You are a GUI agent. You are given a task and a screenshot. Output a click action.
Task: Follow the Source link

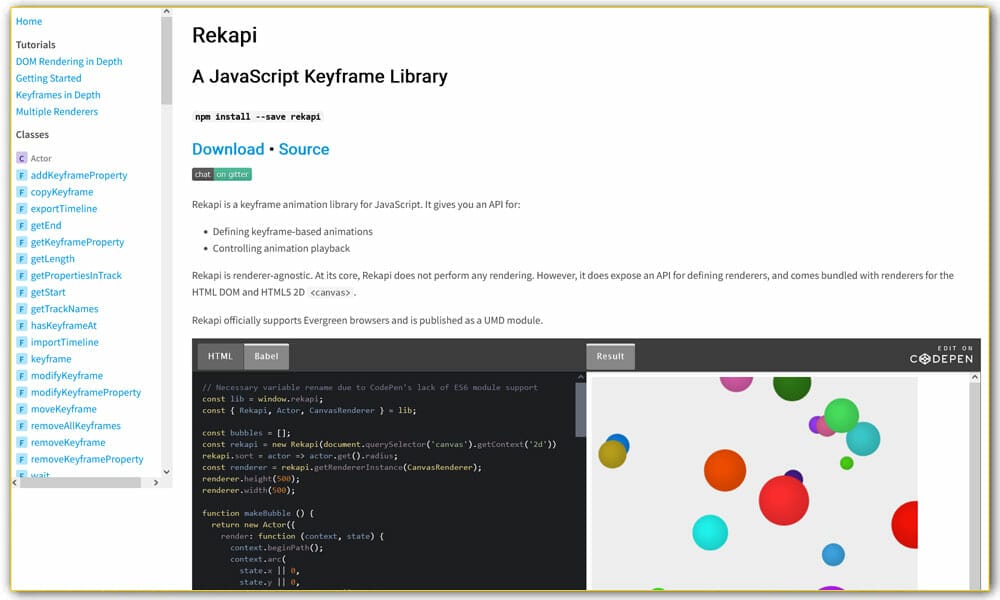click(304, 149)
